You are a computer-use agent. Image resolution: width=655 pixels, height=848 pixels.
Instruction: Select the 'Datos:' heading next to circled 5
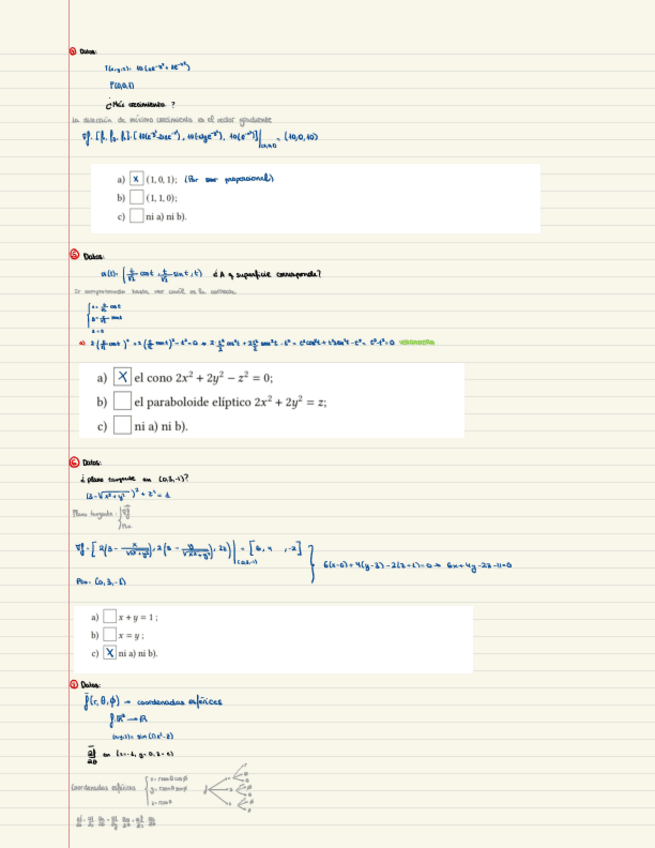click(x=94, y=256)
